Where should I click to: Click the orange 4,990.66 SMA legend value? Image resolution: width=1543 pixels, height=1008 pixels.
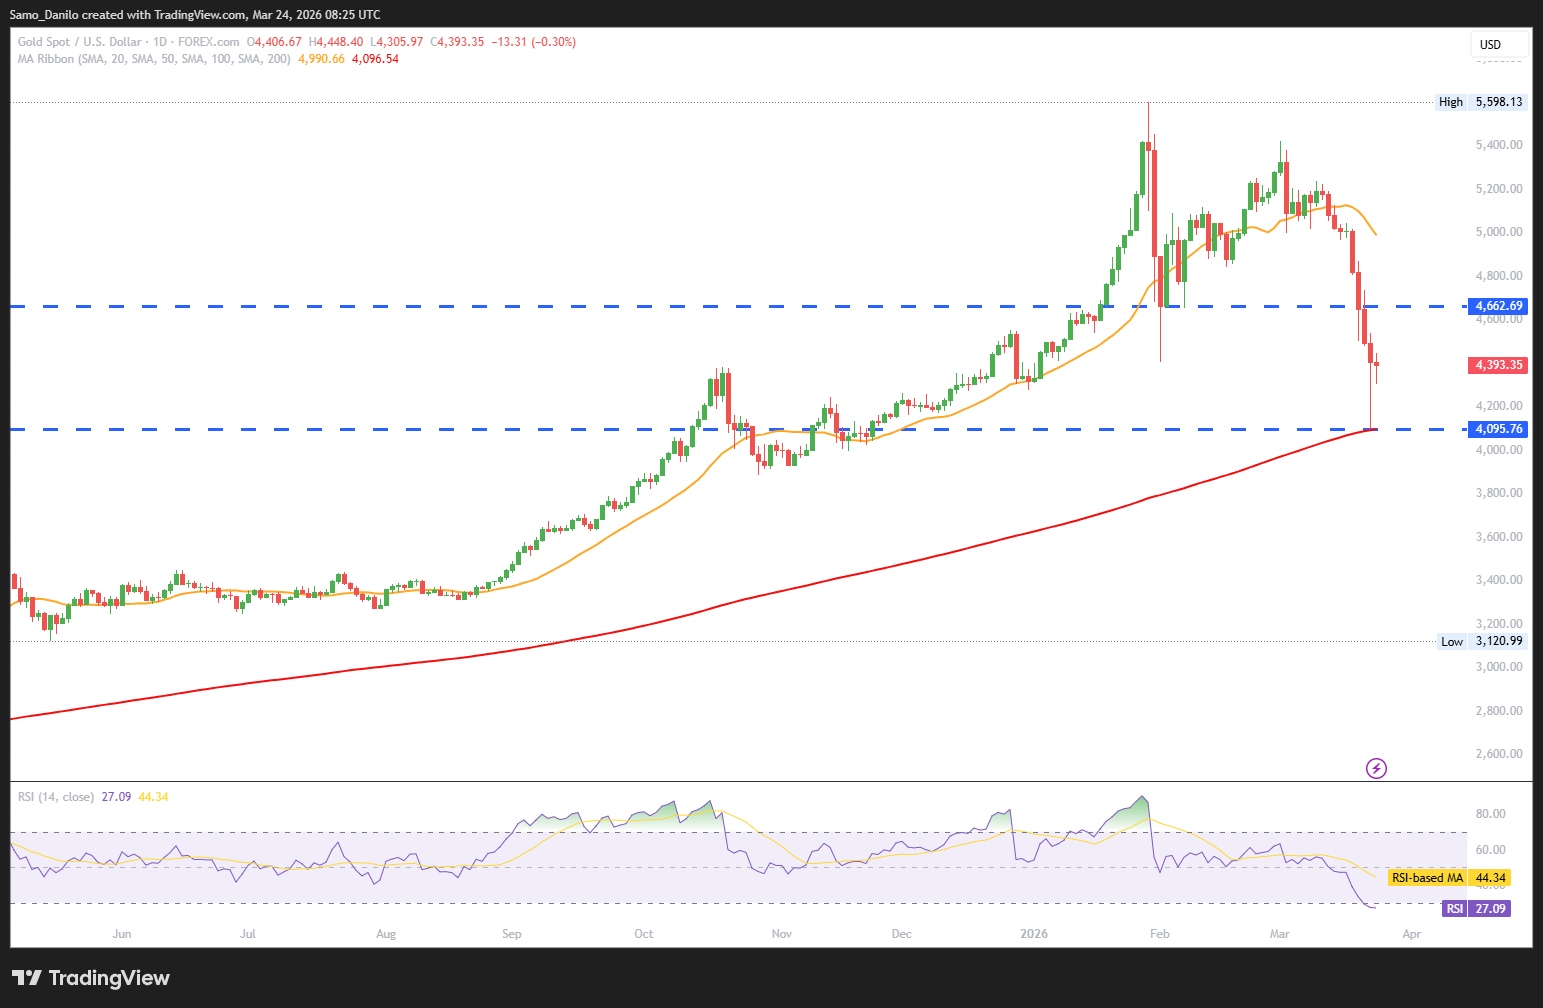pos(321,59)
